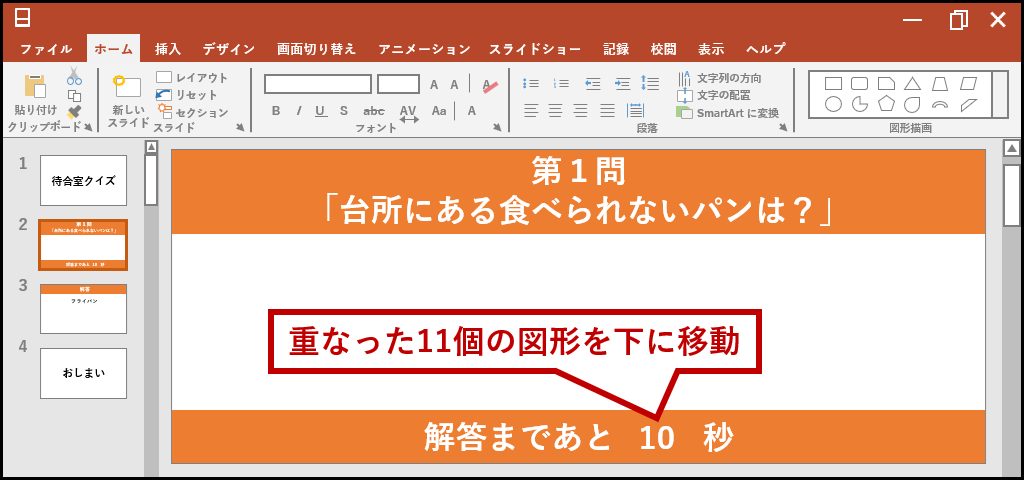The width and height of the screenshot is (1024, 480).
Task: Justify paragraph text
Action: [608, 111]
